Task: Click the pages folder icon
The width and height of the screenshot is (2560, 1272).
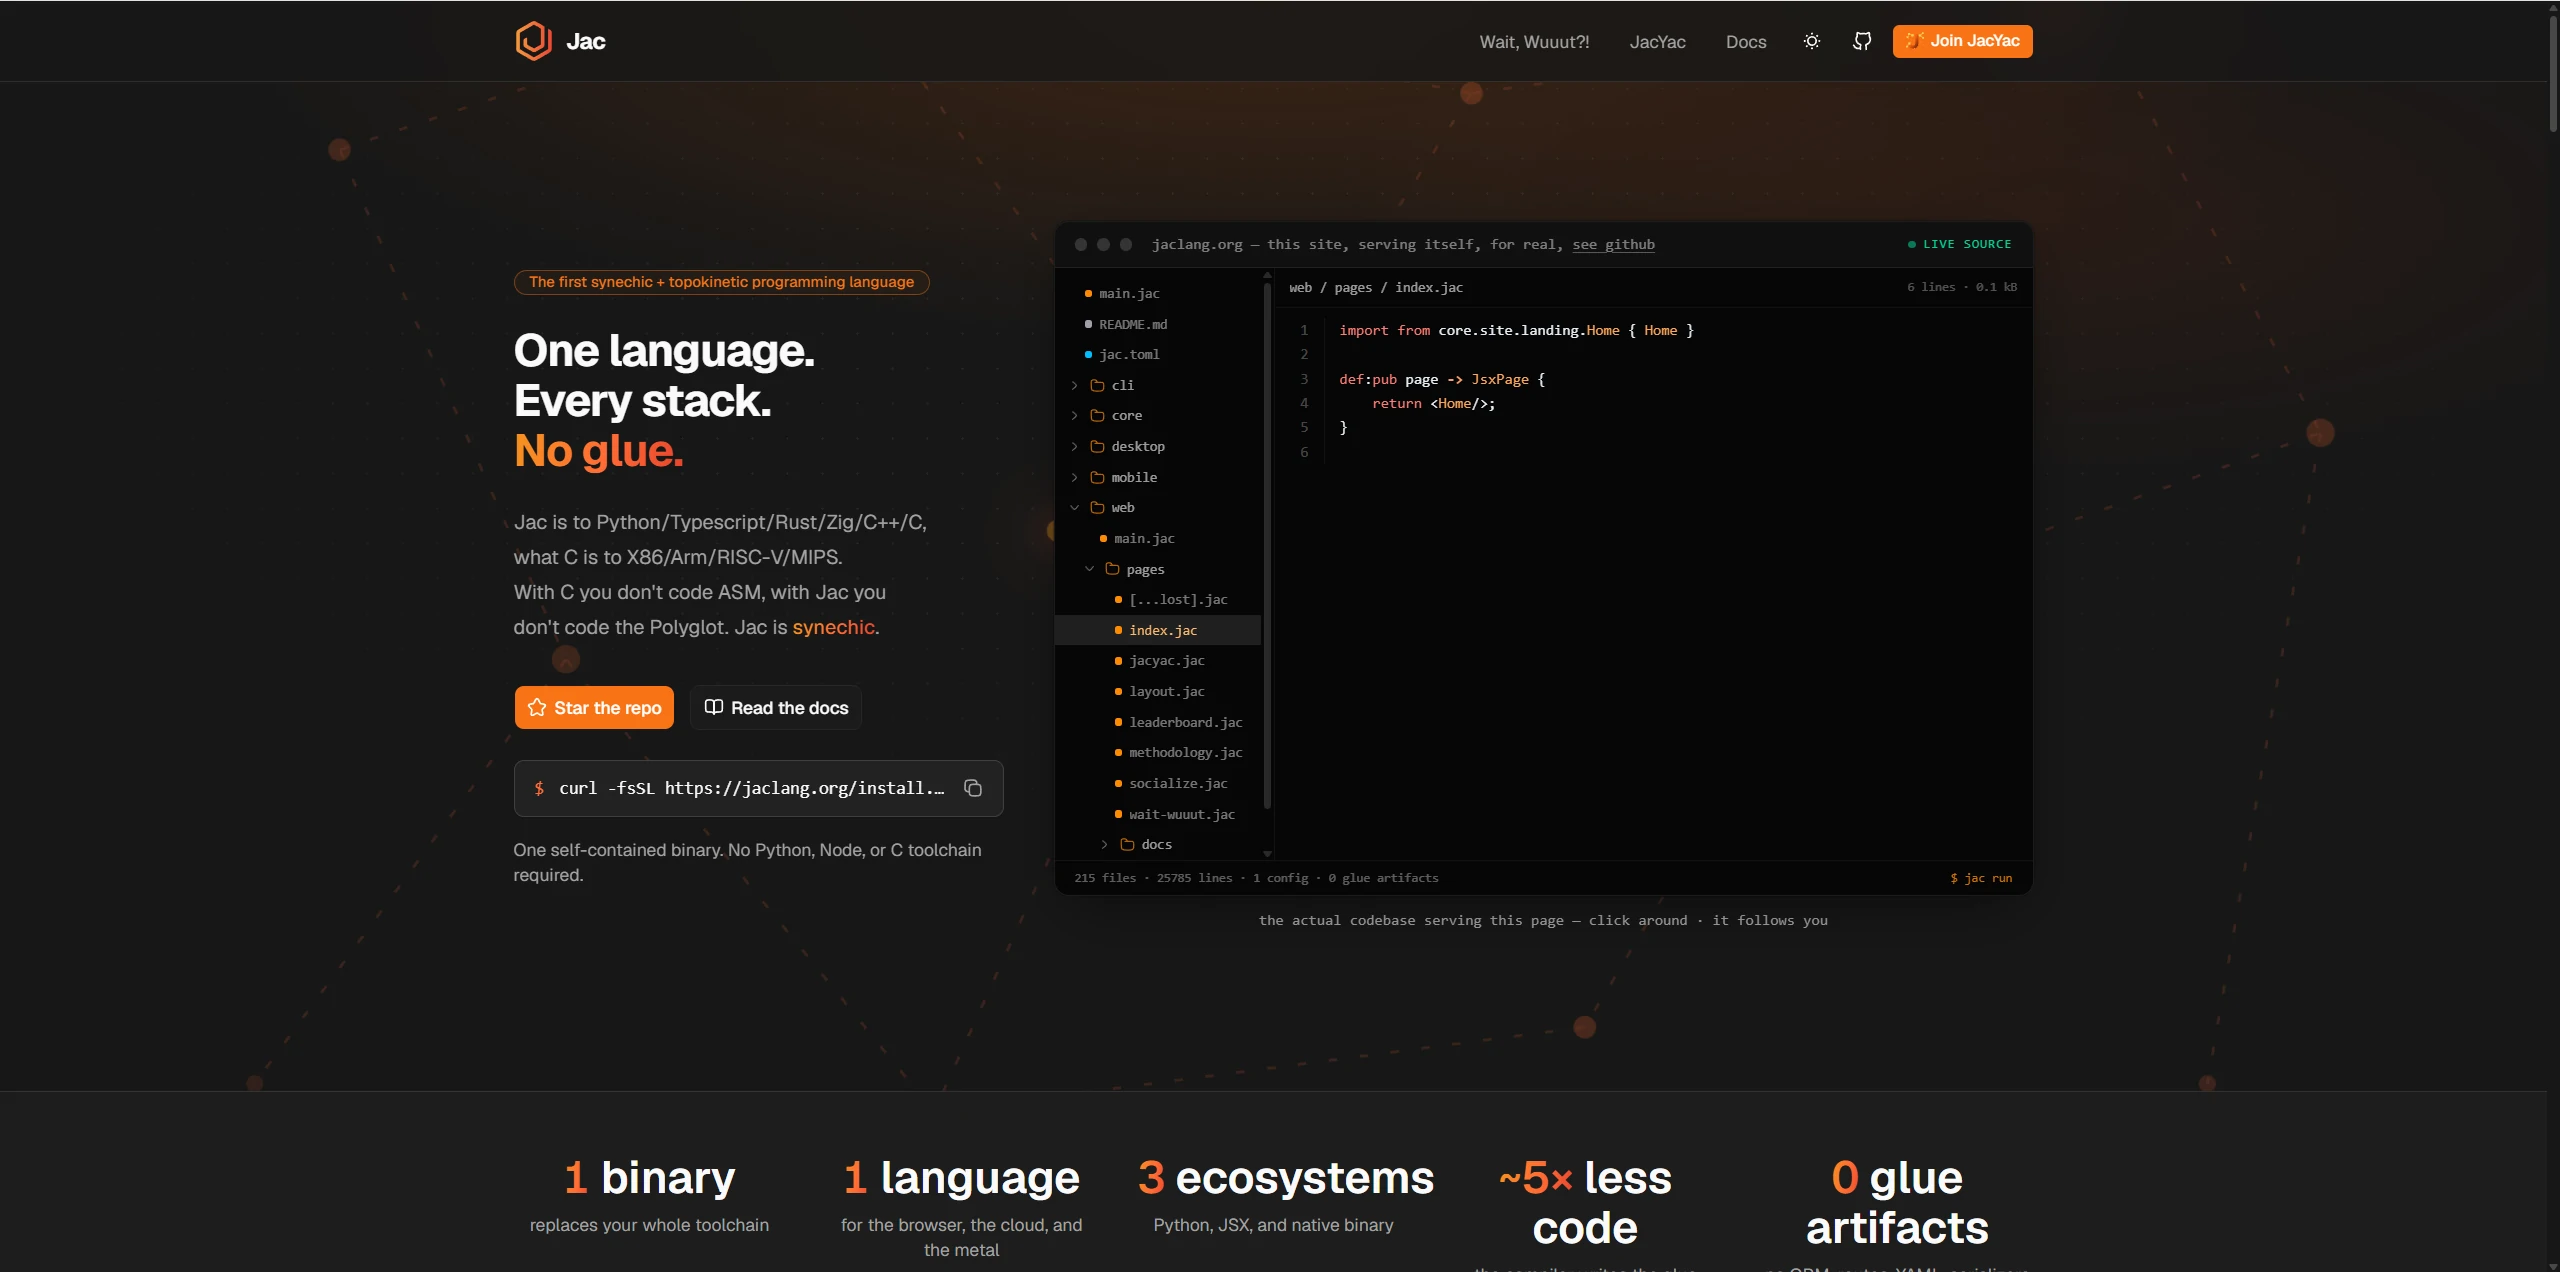Action: (1112, 569)
